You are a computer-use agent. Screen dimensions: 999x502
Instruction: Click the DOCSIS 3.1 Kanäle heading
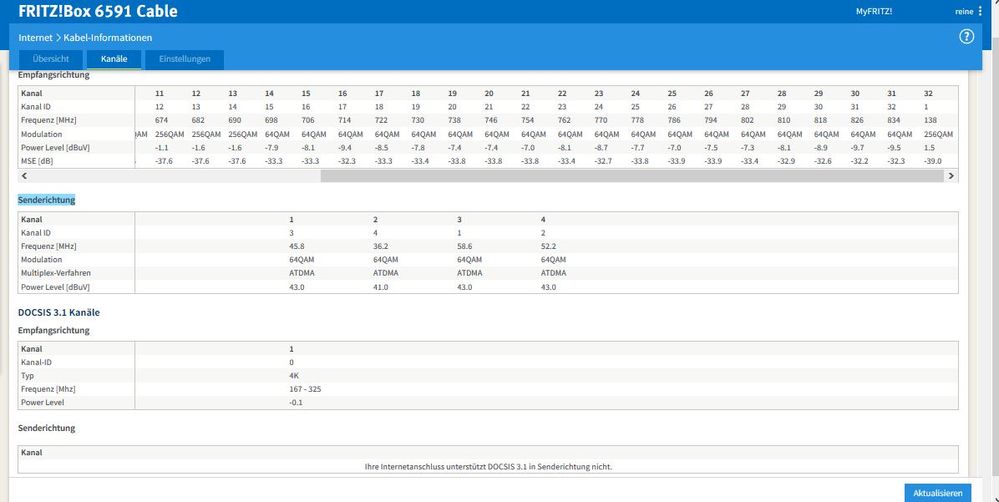(x=59, y=313)
